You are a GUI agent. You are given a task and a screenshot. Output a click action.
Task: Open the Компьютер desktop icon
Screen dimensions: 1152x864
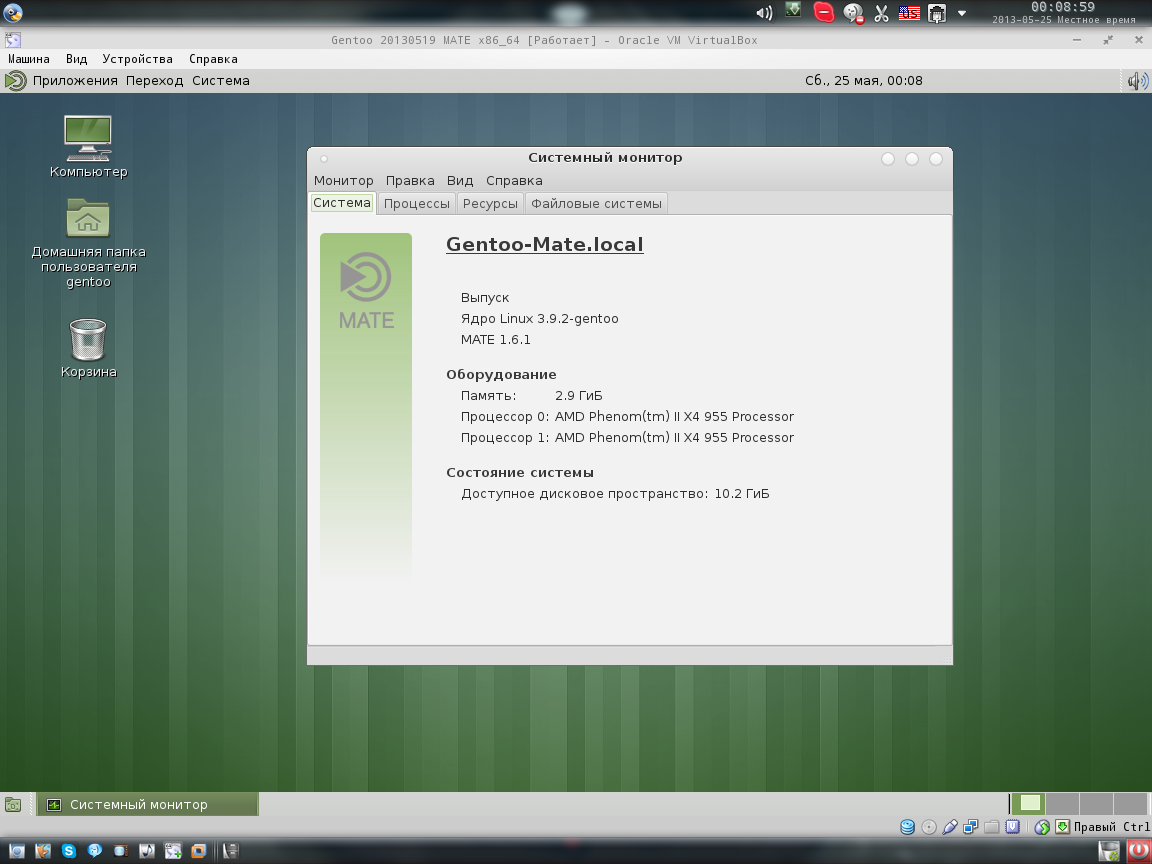pyautogui.click(x=88, y=147)
